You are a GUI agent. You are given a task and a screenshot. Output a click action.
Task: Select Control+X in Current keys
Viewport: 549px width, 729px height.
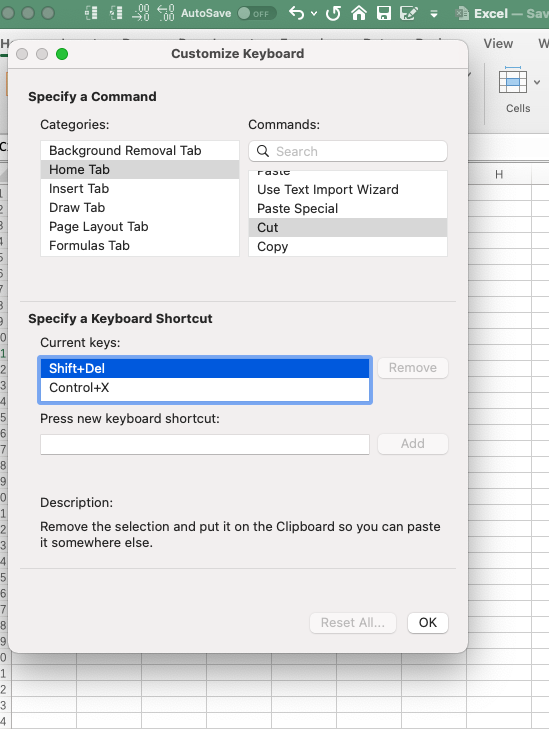click(x=205, y=388)
